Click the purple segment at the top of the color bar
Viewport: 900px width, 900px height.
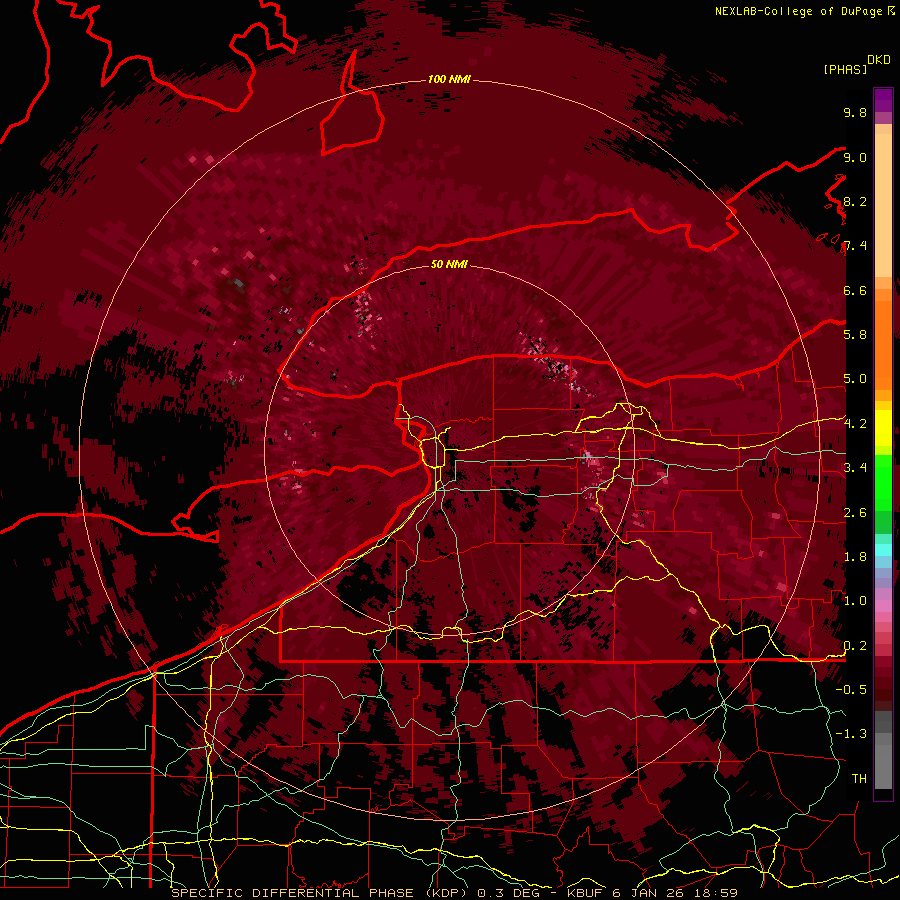883,100
